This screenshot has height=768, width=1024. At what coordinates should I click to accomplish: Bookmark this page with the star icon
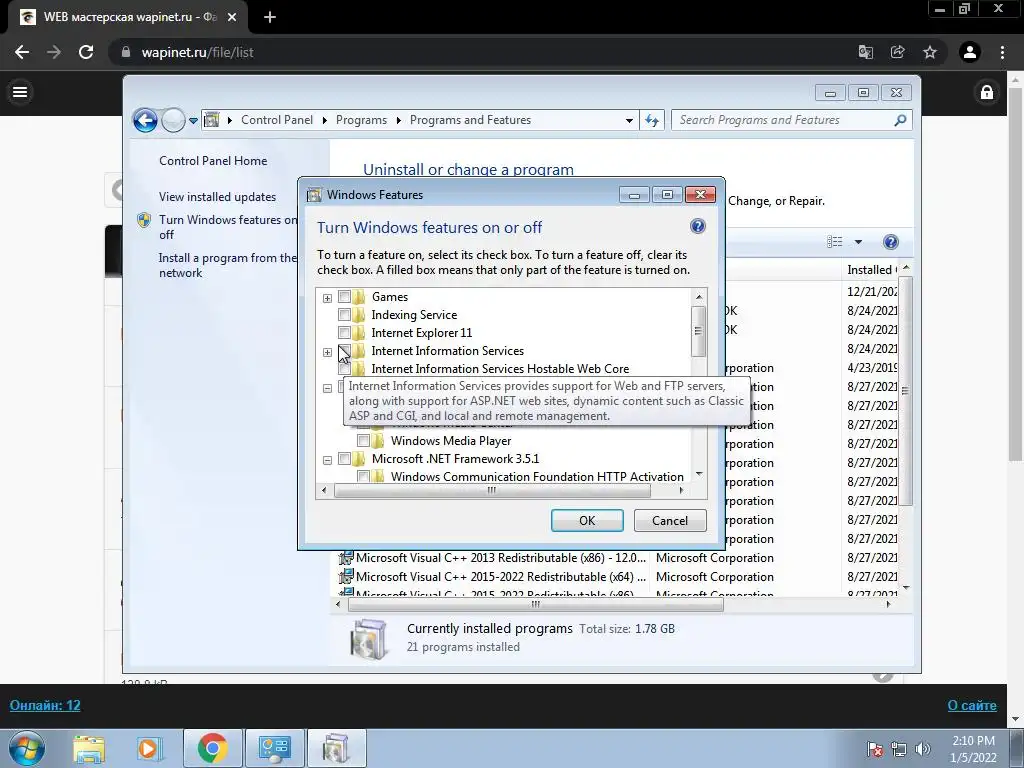click(x=930, y=52)
